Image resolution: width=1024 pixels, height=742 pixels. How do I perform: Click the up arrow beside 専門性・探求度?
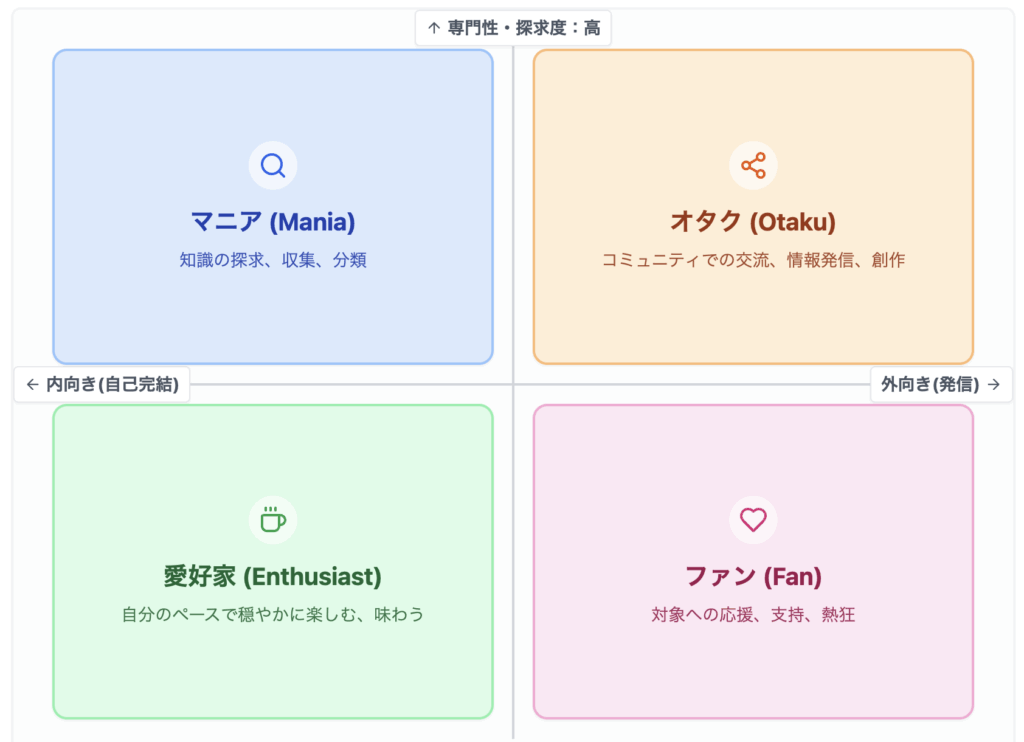tap(434, 28)
